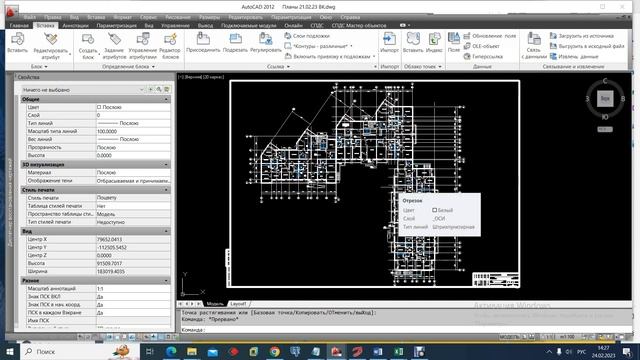Click Слои подложки underlay layers

pos(307,36)
